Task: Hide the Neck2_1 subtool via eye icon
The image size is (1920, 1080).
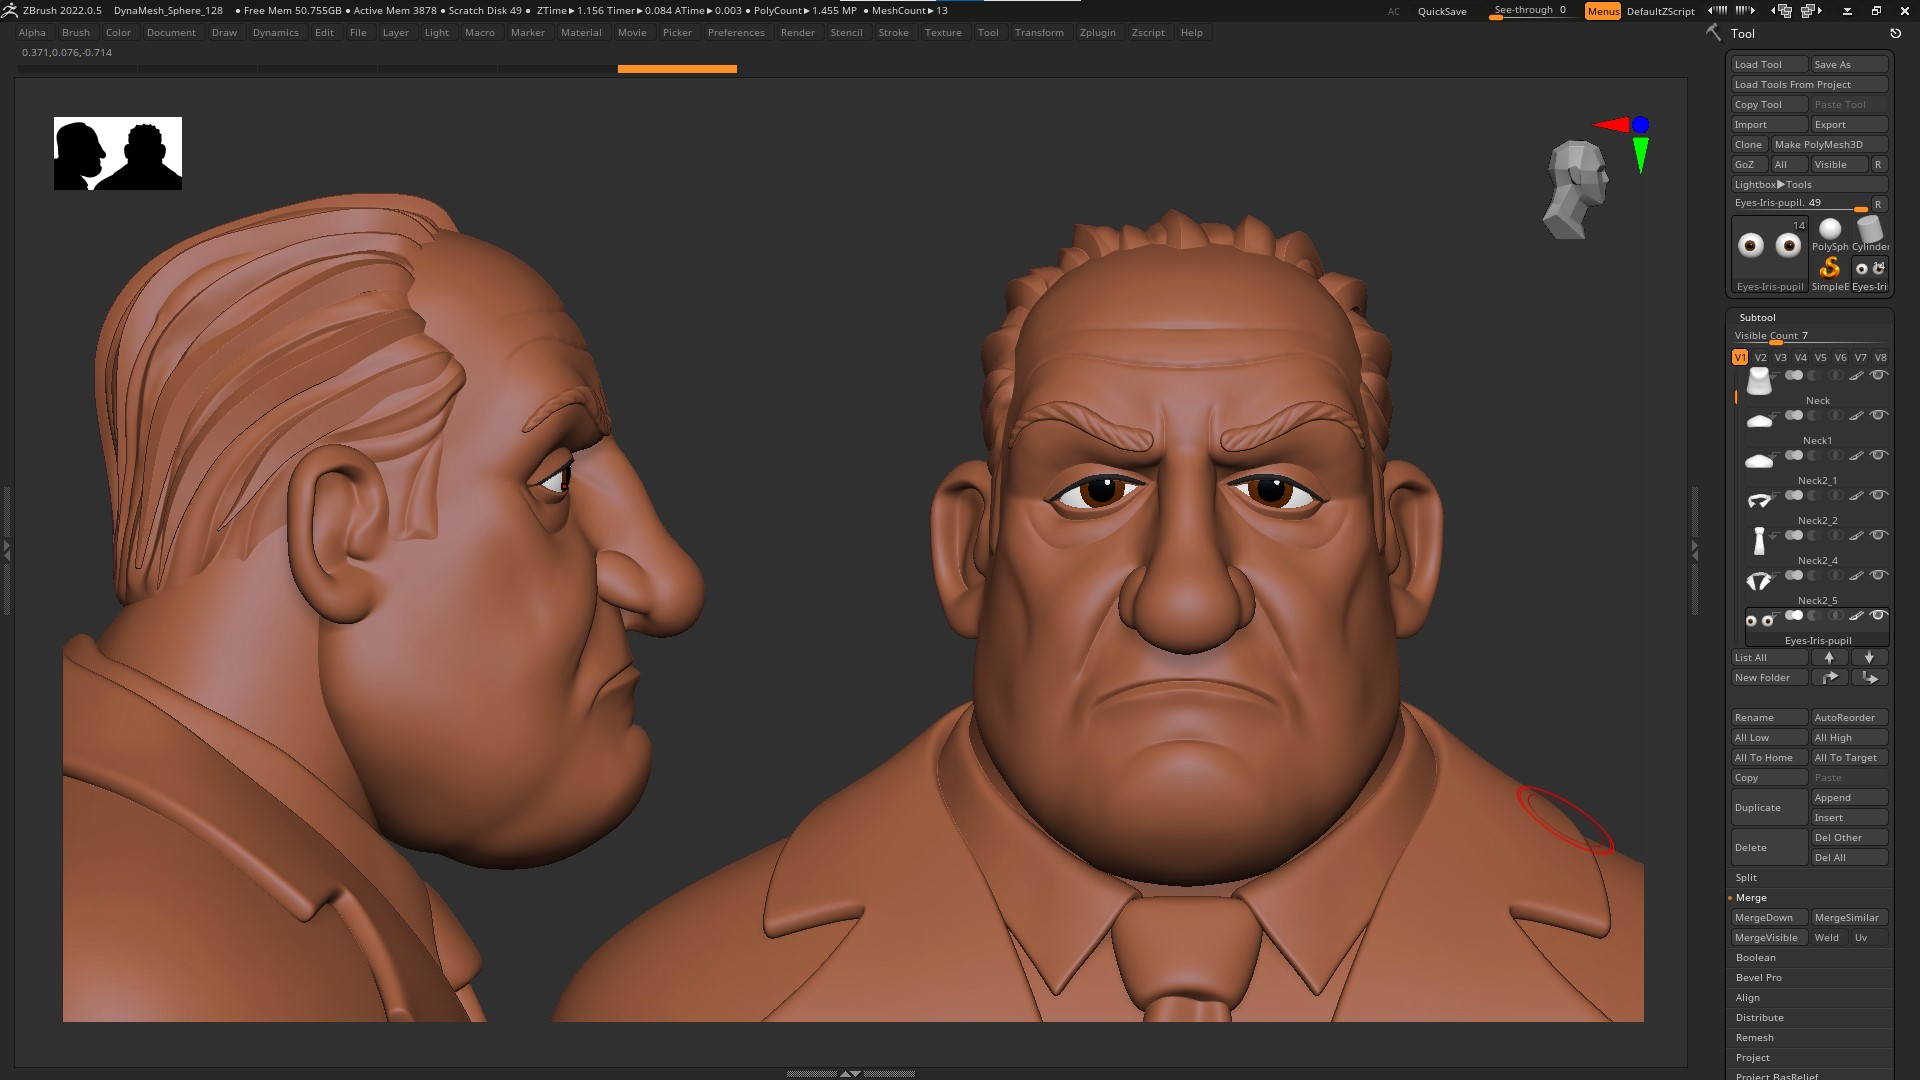Action: [x=1878, y=455]
